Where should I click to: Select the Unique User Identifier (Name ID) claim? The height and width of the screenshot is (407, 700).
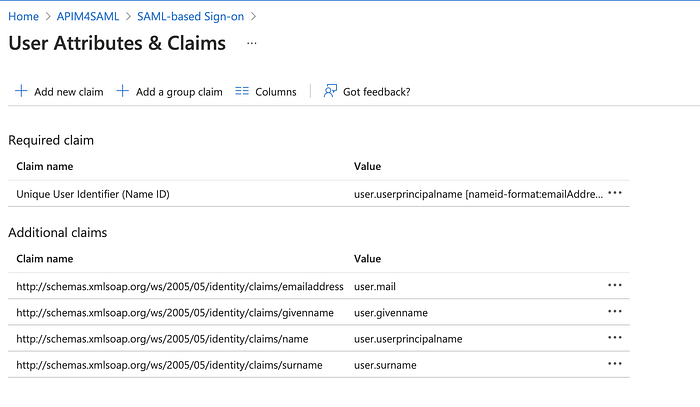pos(93,194)
